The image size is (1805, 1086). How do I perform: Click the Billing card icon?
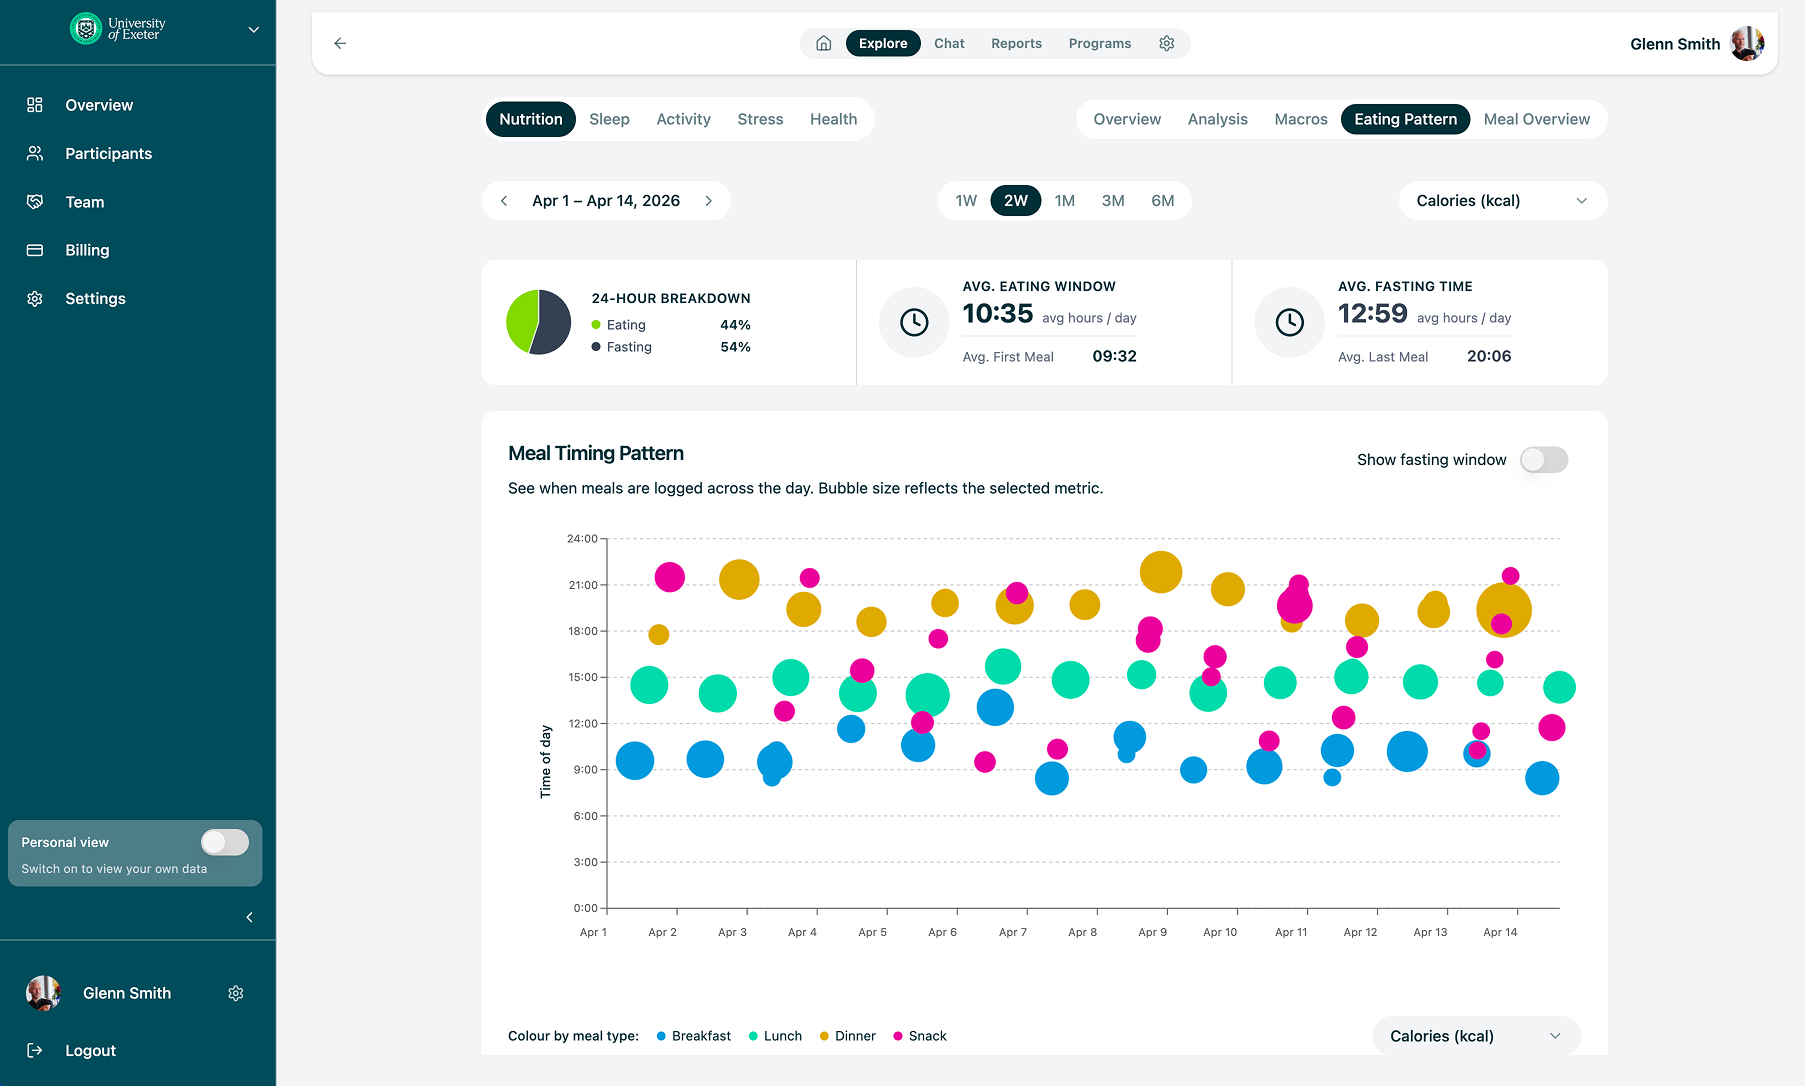pos(35,250)
